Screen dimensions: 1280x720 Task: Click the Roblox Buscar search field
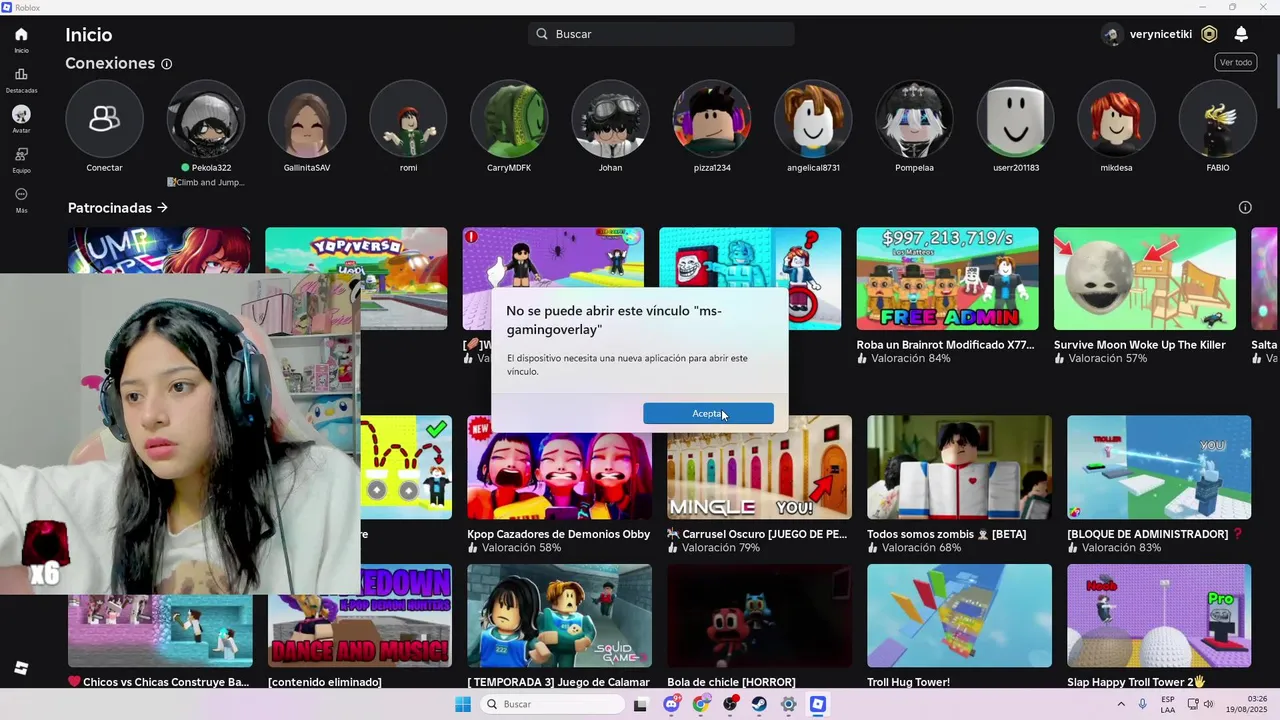(661, 34)
